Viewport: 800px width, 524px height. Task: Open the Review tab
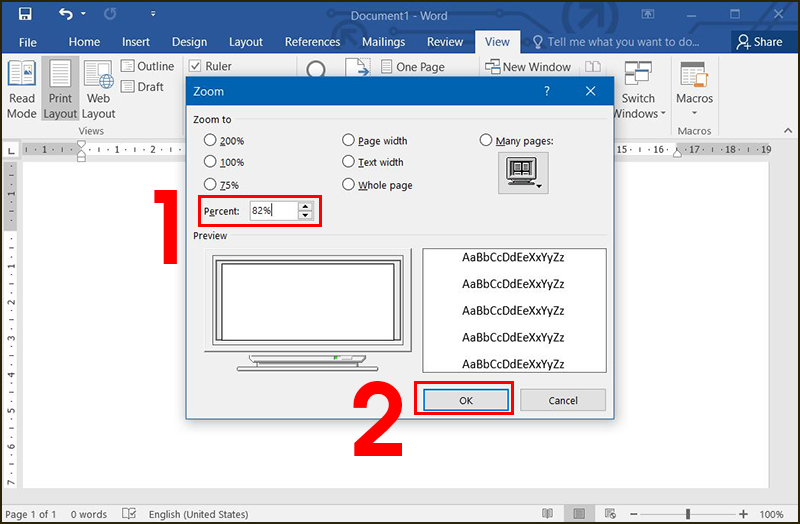(445, 42)
